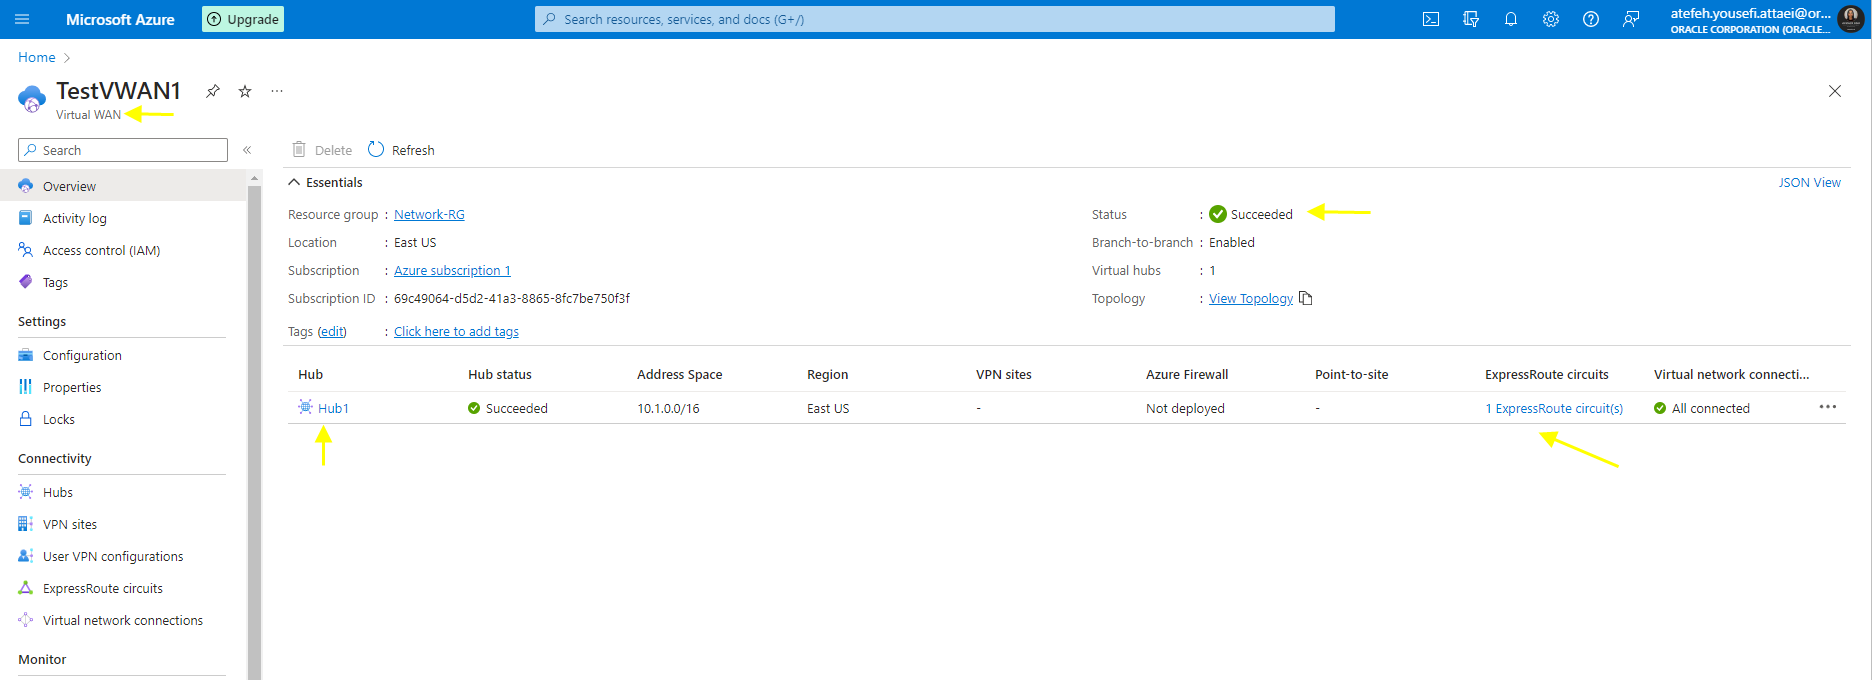Go to the Home breadcrumb

pos(37,57)
